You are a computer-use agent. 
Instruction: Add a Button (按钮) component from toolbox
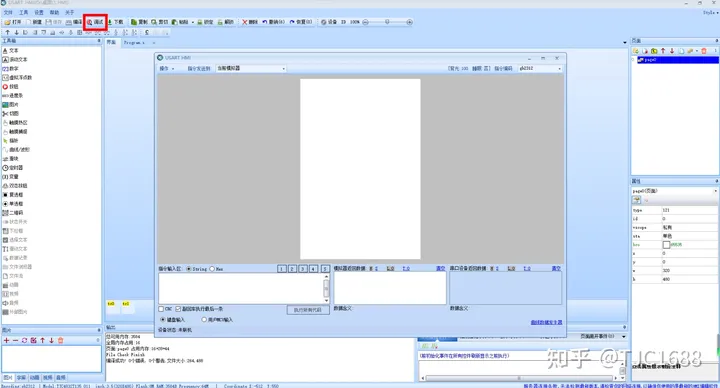(x=11, y=86)
